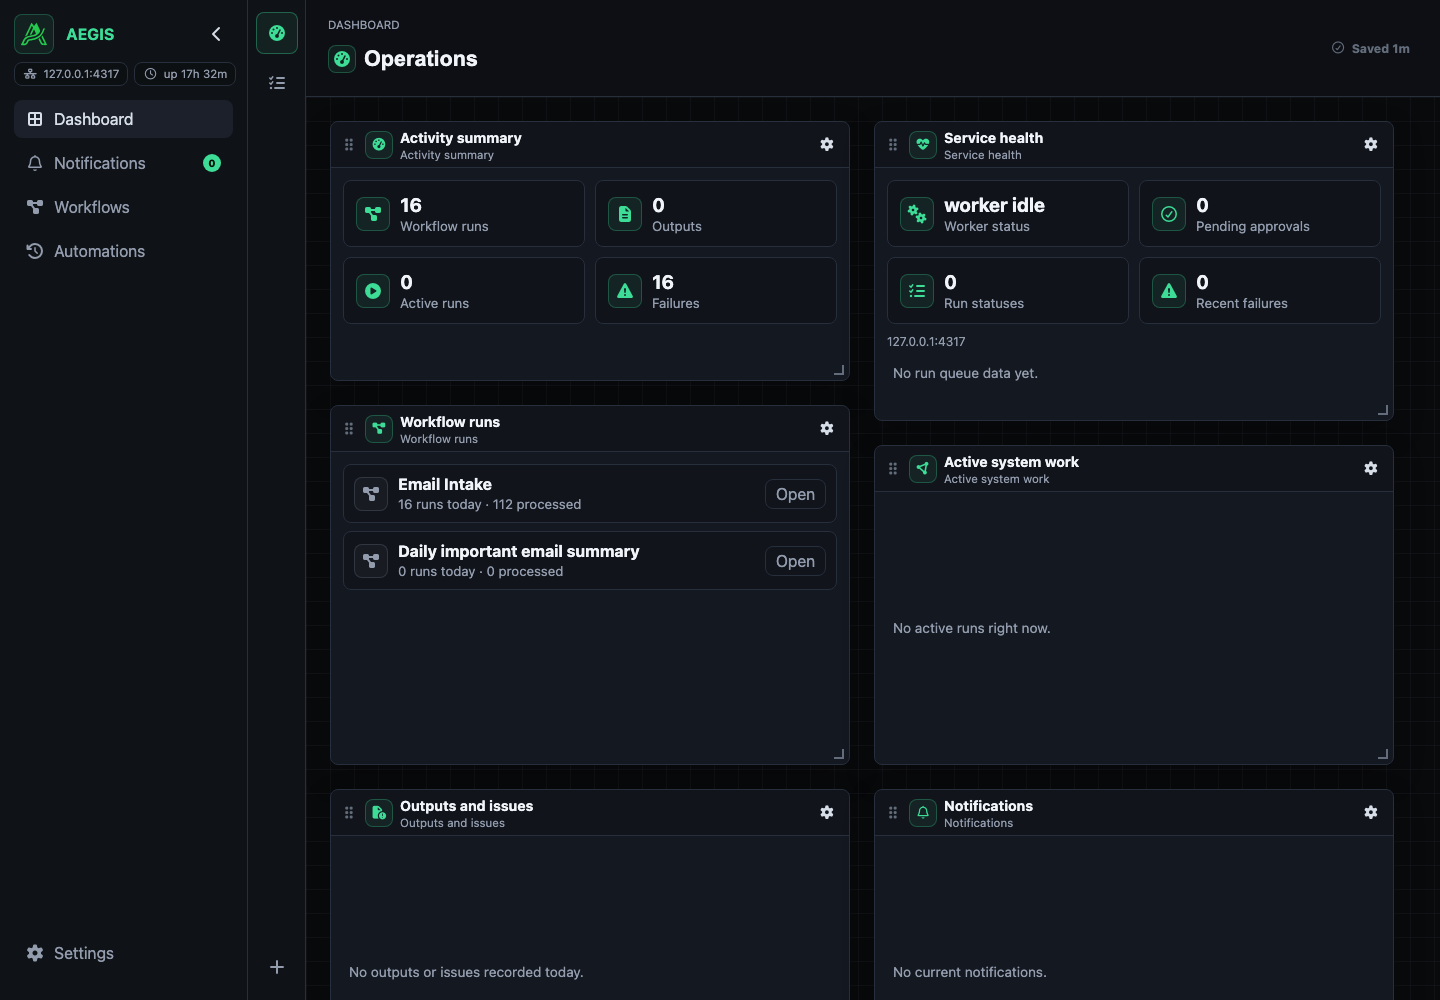
Task: Click the Email Intake workflow icon
Action: [x=371, y=494]
